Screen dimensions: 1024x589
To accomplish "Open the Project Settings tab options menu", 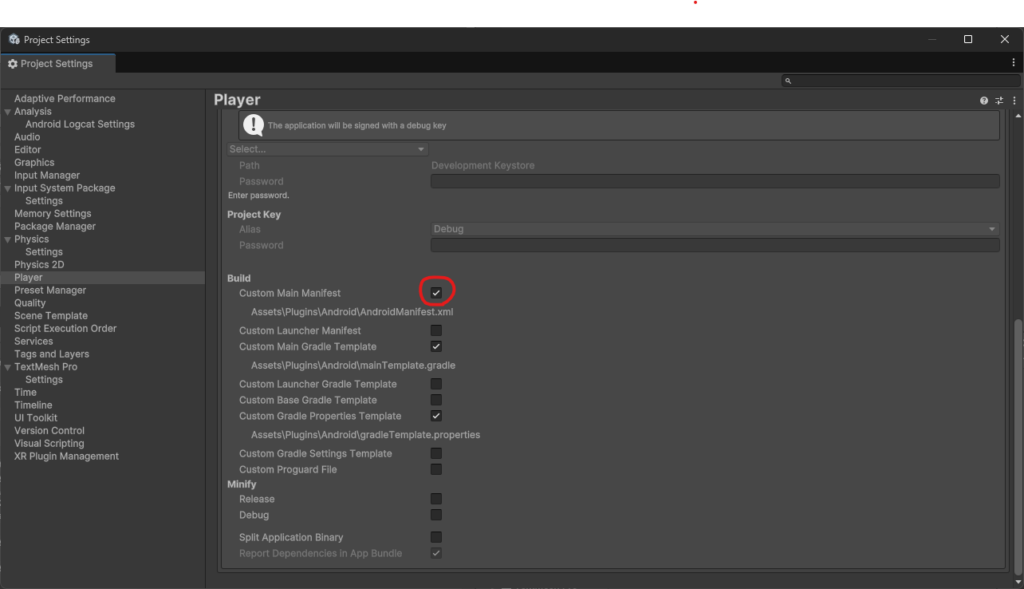I will tap(1014, 63).
